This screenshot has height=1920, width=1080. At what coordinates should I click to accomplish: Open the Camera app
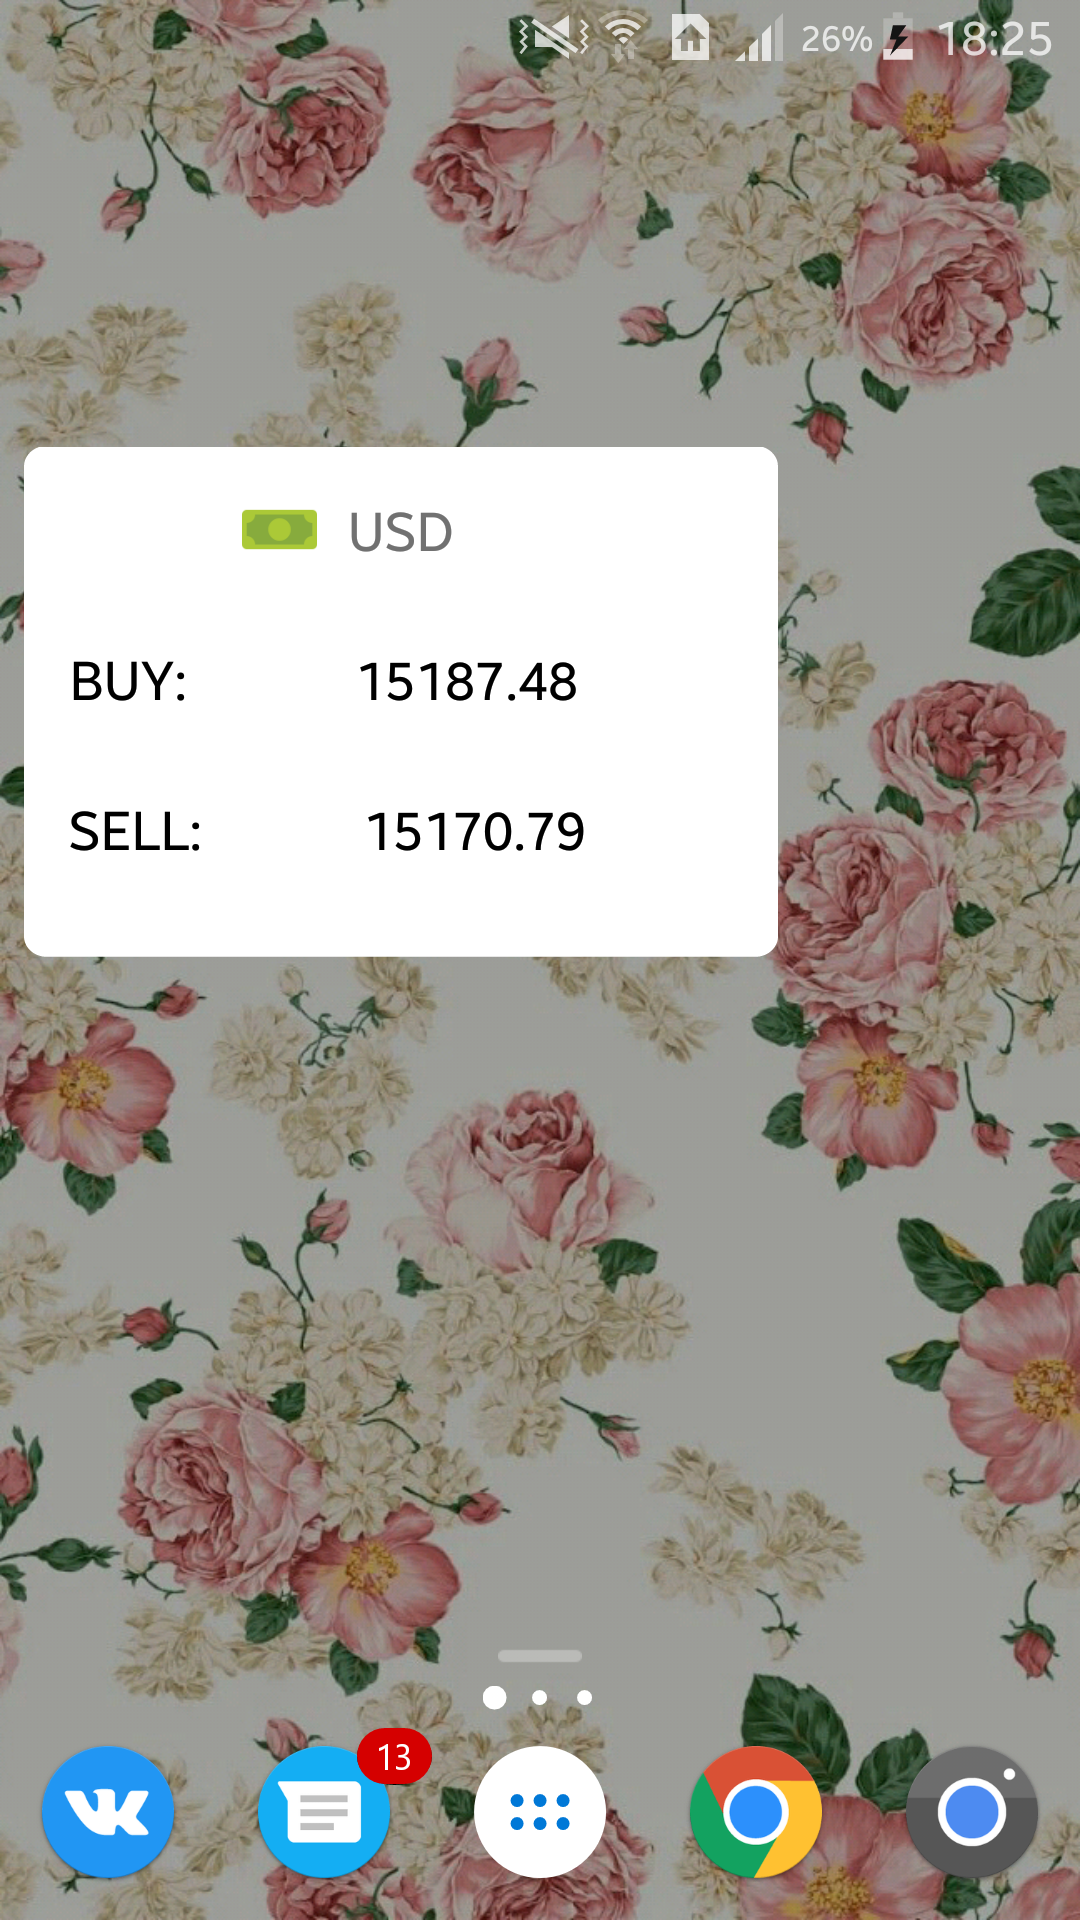click(x=972, y=1811)
